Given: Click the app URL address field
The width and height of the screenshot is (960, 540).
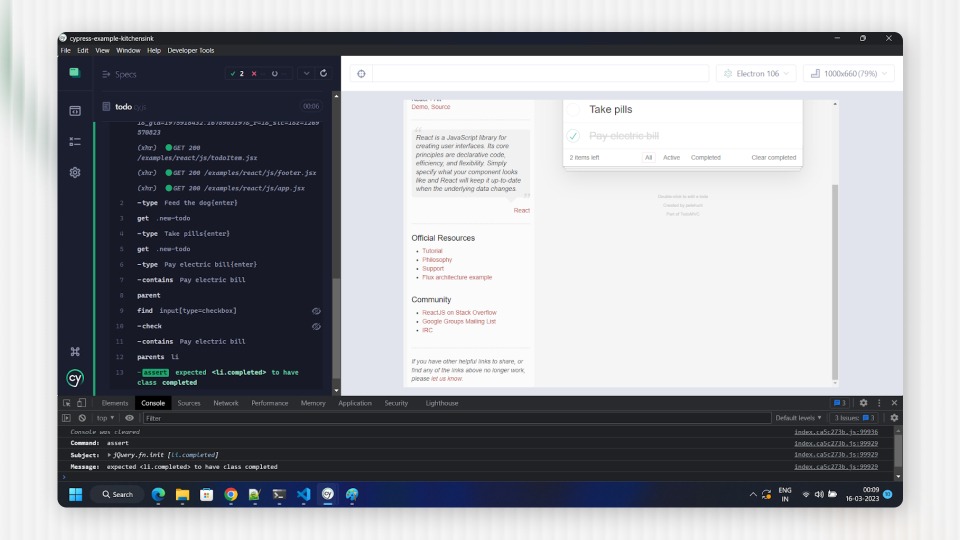Looking at the screenshot, I should [540, 73].
